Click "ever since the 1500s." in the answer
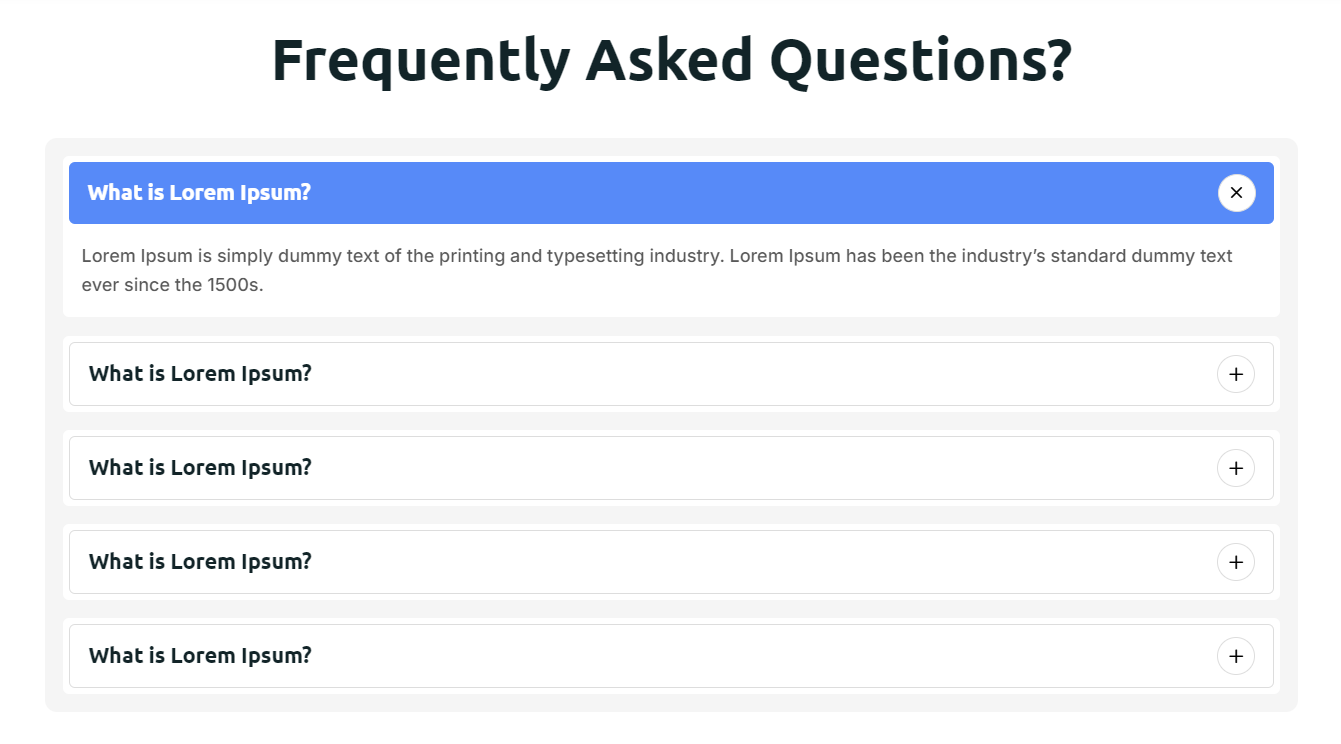This screenshot has width=1341, height=744. [172, 286]
